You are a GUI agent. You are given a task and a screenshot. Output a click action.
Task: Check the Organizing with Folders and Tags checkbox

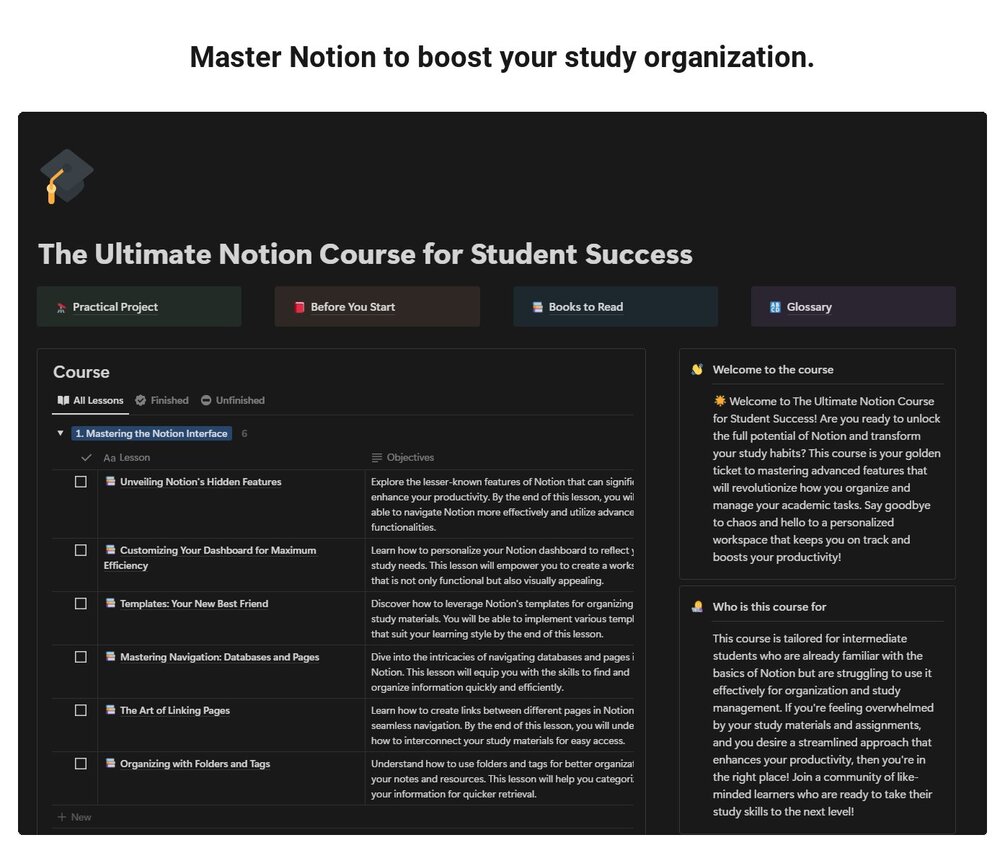(x=81, y=764)
